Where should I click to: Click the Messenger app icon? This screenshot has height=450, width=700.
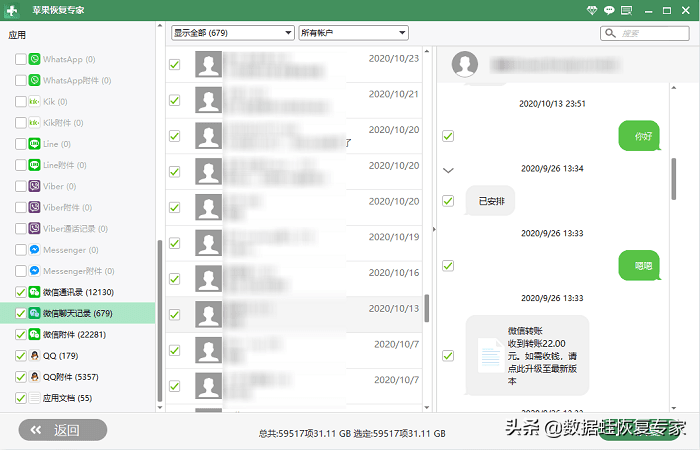coord(34,250)
